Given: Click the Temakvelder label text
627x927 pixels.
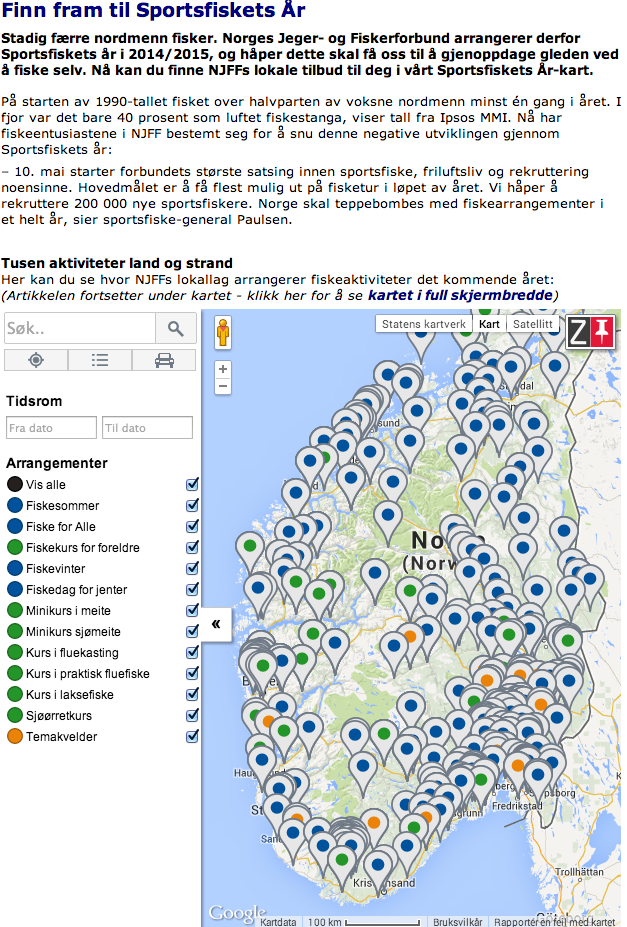Looking at the screenshot, I should [61, 737].
